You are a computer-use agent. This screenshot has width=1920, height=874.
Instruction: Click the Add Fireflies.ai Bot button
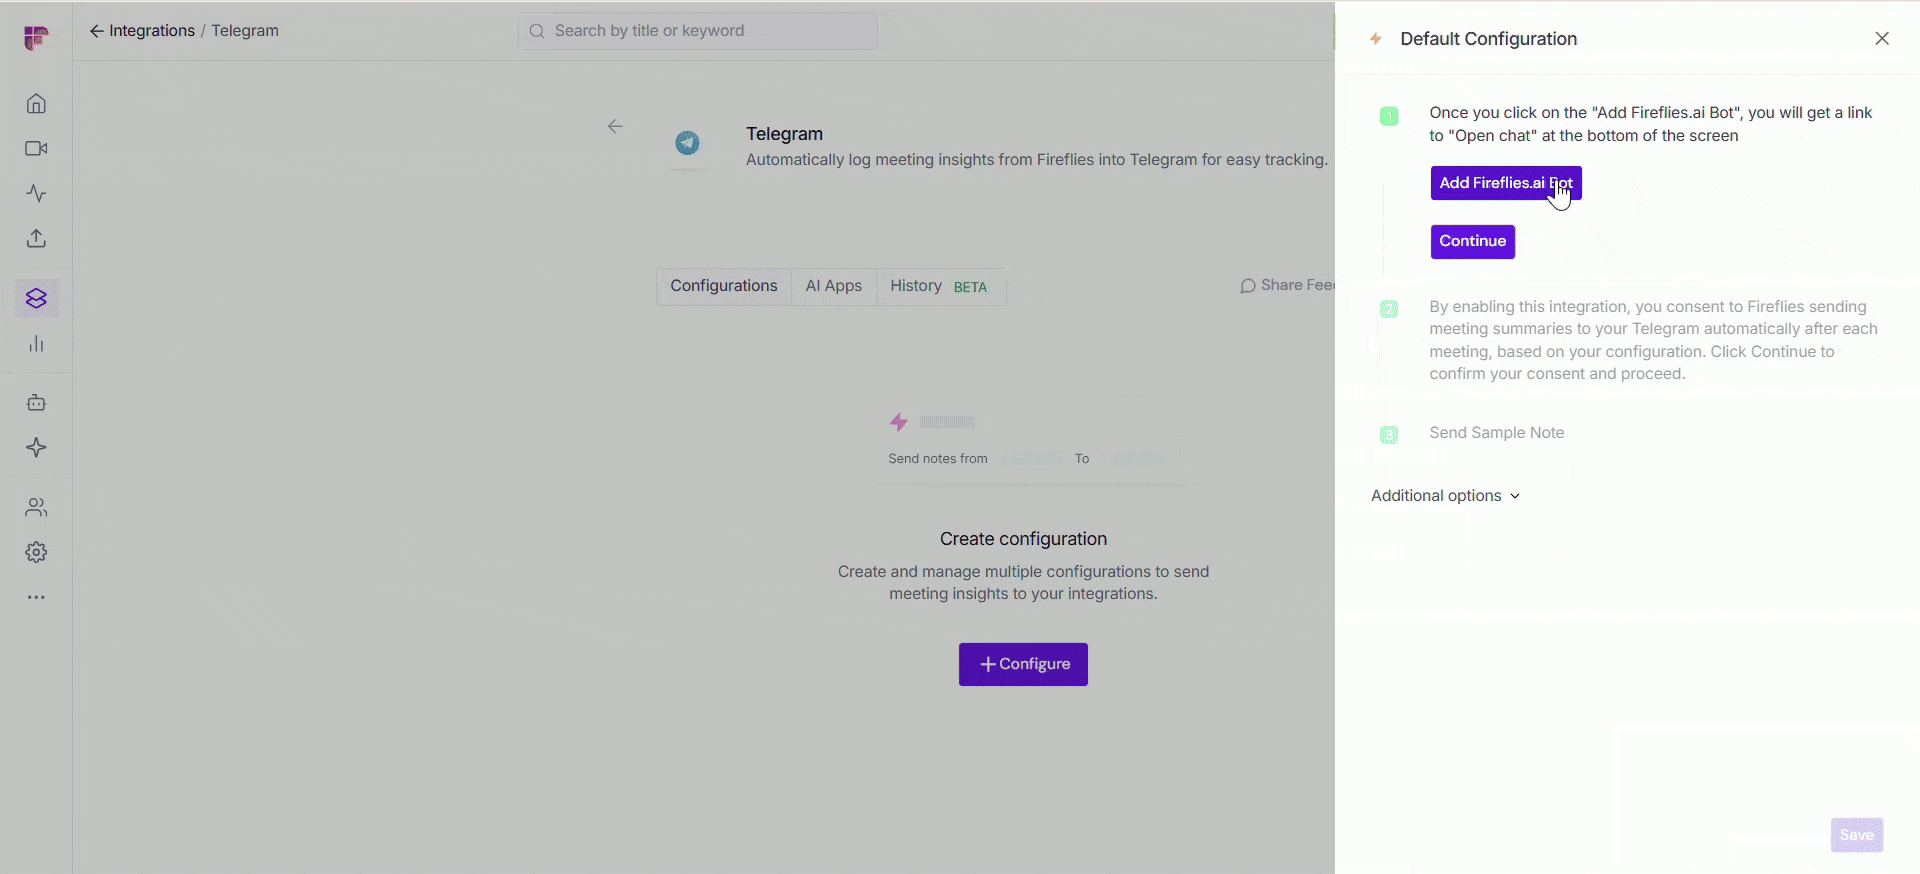1506,183
